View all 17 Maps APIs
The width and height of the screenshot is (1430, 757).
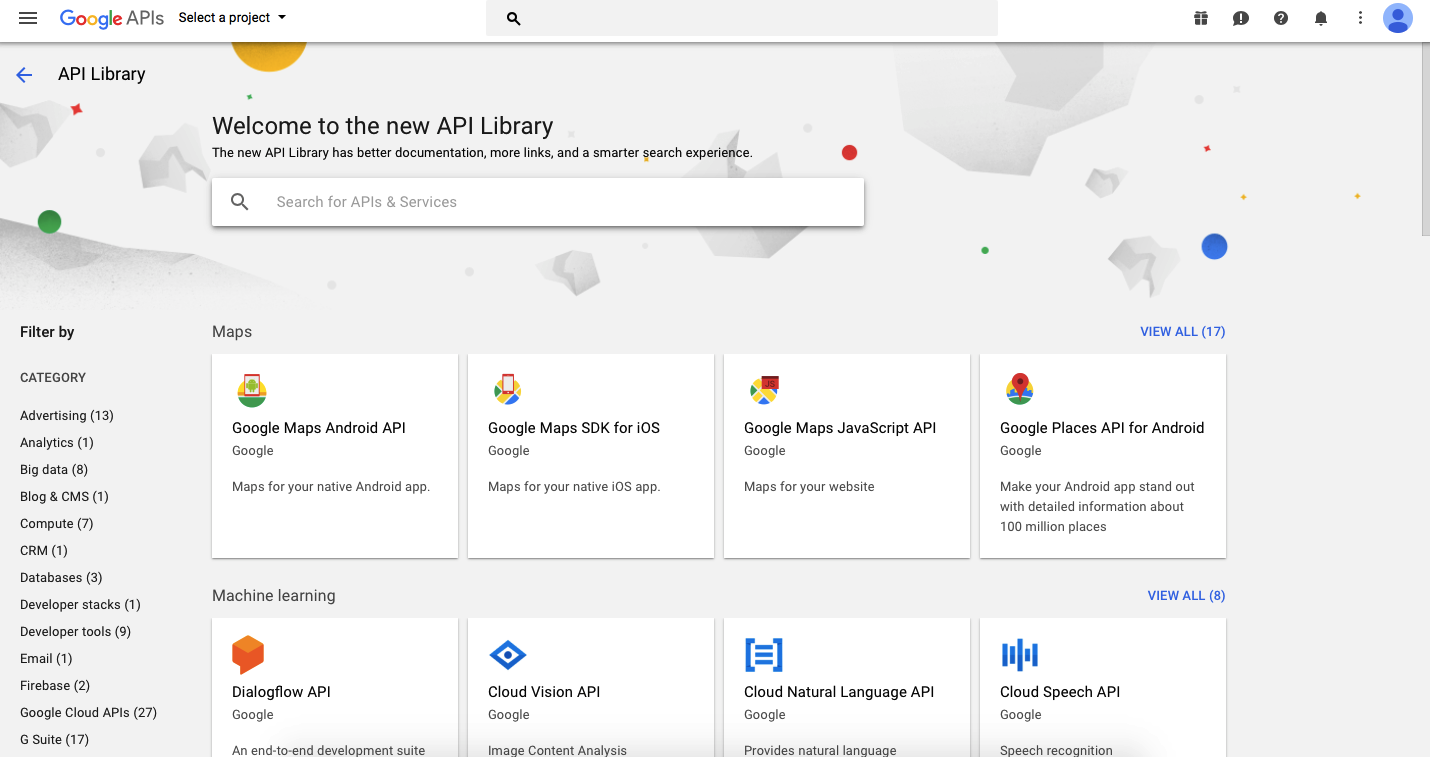(x=1183, y=332)
